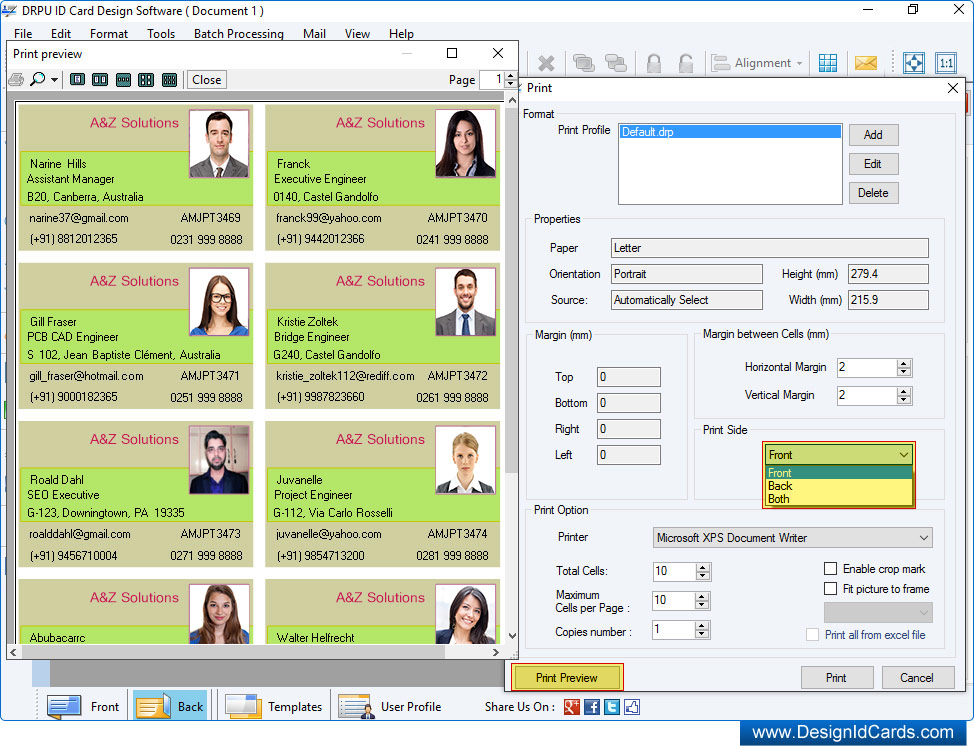Open the Alignment dropdown in toolbar
974x746 pixels.
(x=758, y=63)
